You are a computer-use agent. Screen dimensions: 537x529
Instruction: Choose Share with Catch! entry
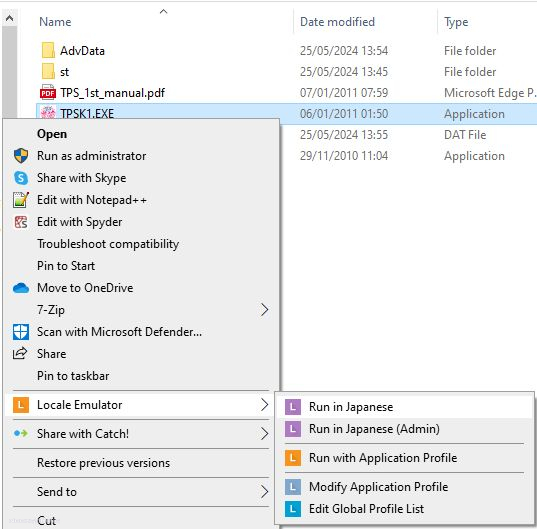coord(141,434)
